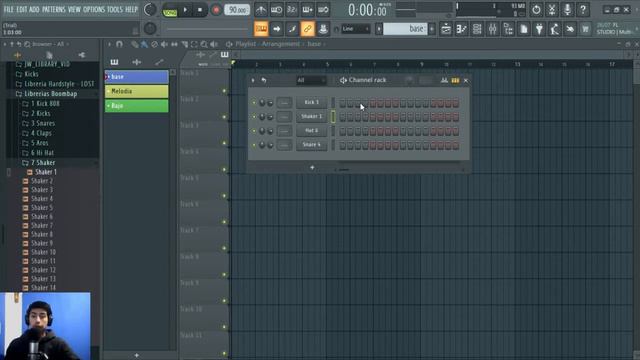Expand the 6 Hi Hat folder
640x360 pixels.
[42, 153]
